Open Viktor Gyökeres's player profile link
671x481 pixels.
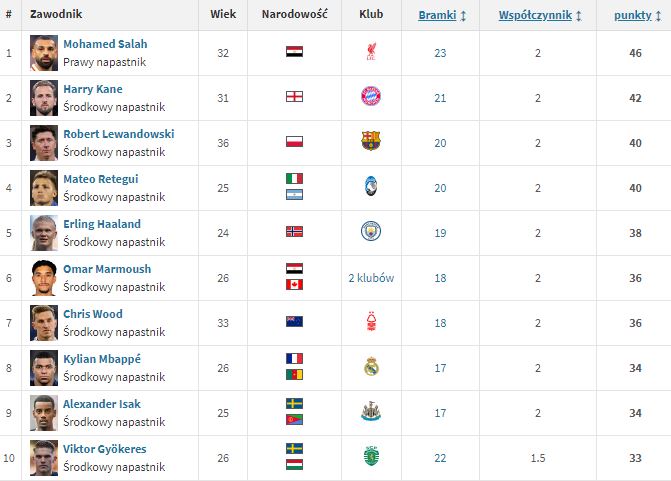click(x=104, y=449)
